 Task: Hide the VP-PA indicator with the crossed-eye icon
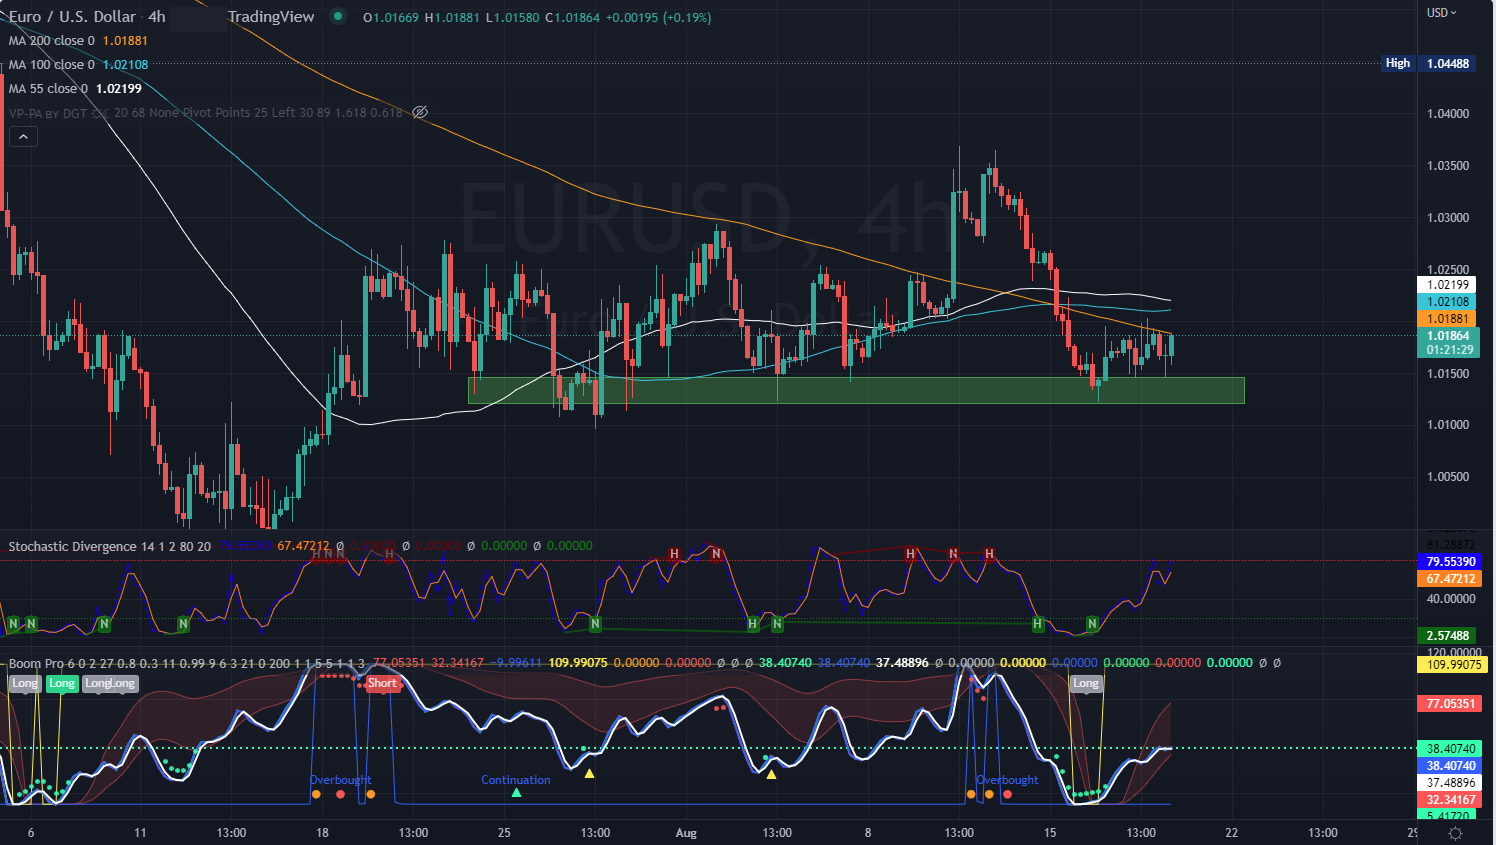click(419, 112)
